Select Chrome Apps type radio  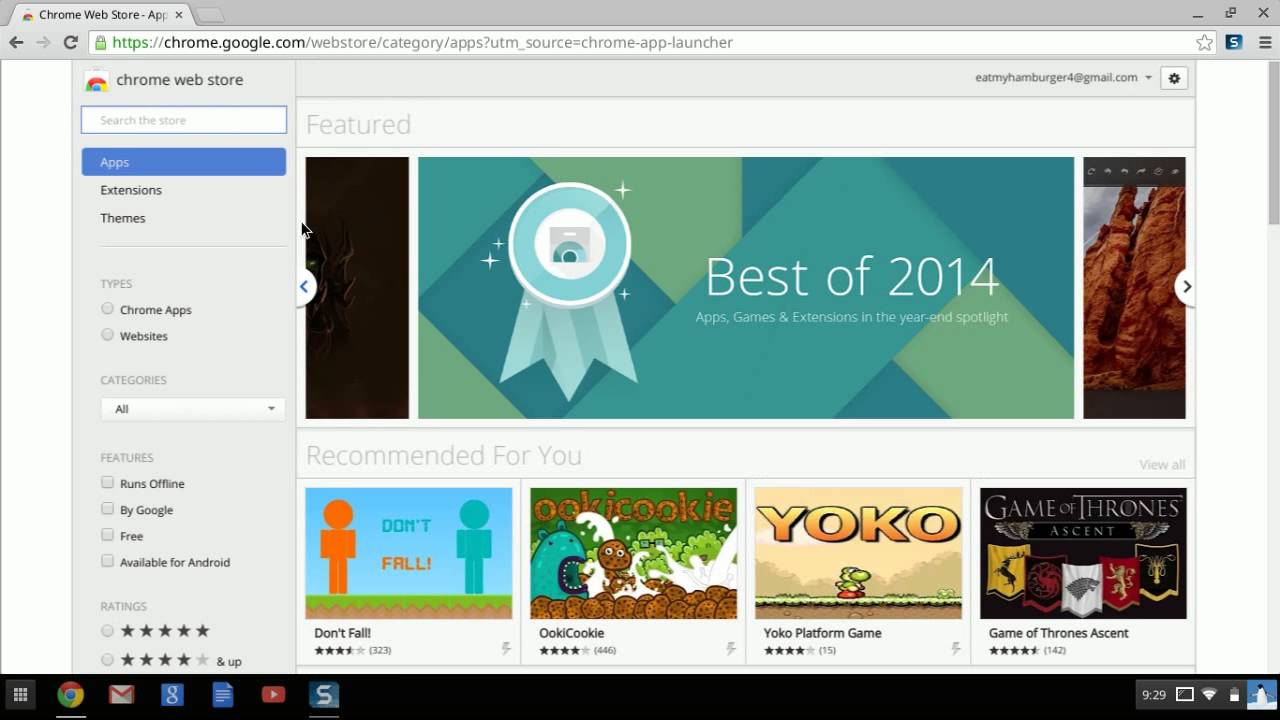click(x=107, y=309)
